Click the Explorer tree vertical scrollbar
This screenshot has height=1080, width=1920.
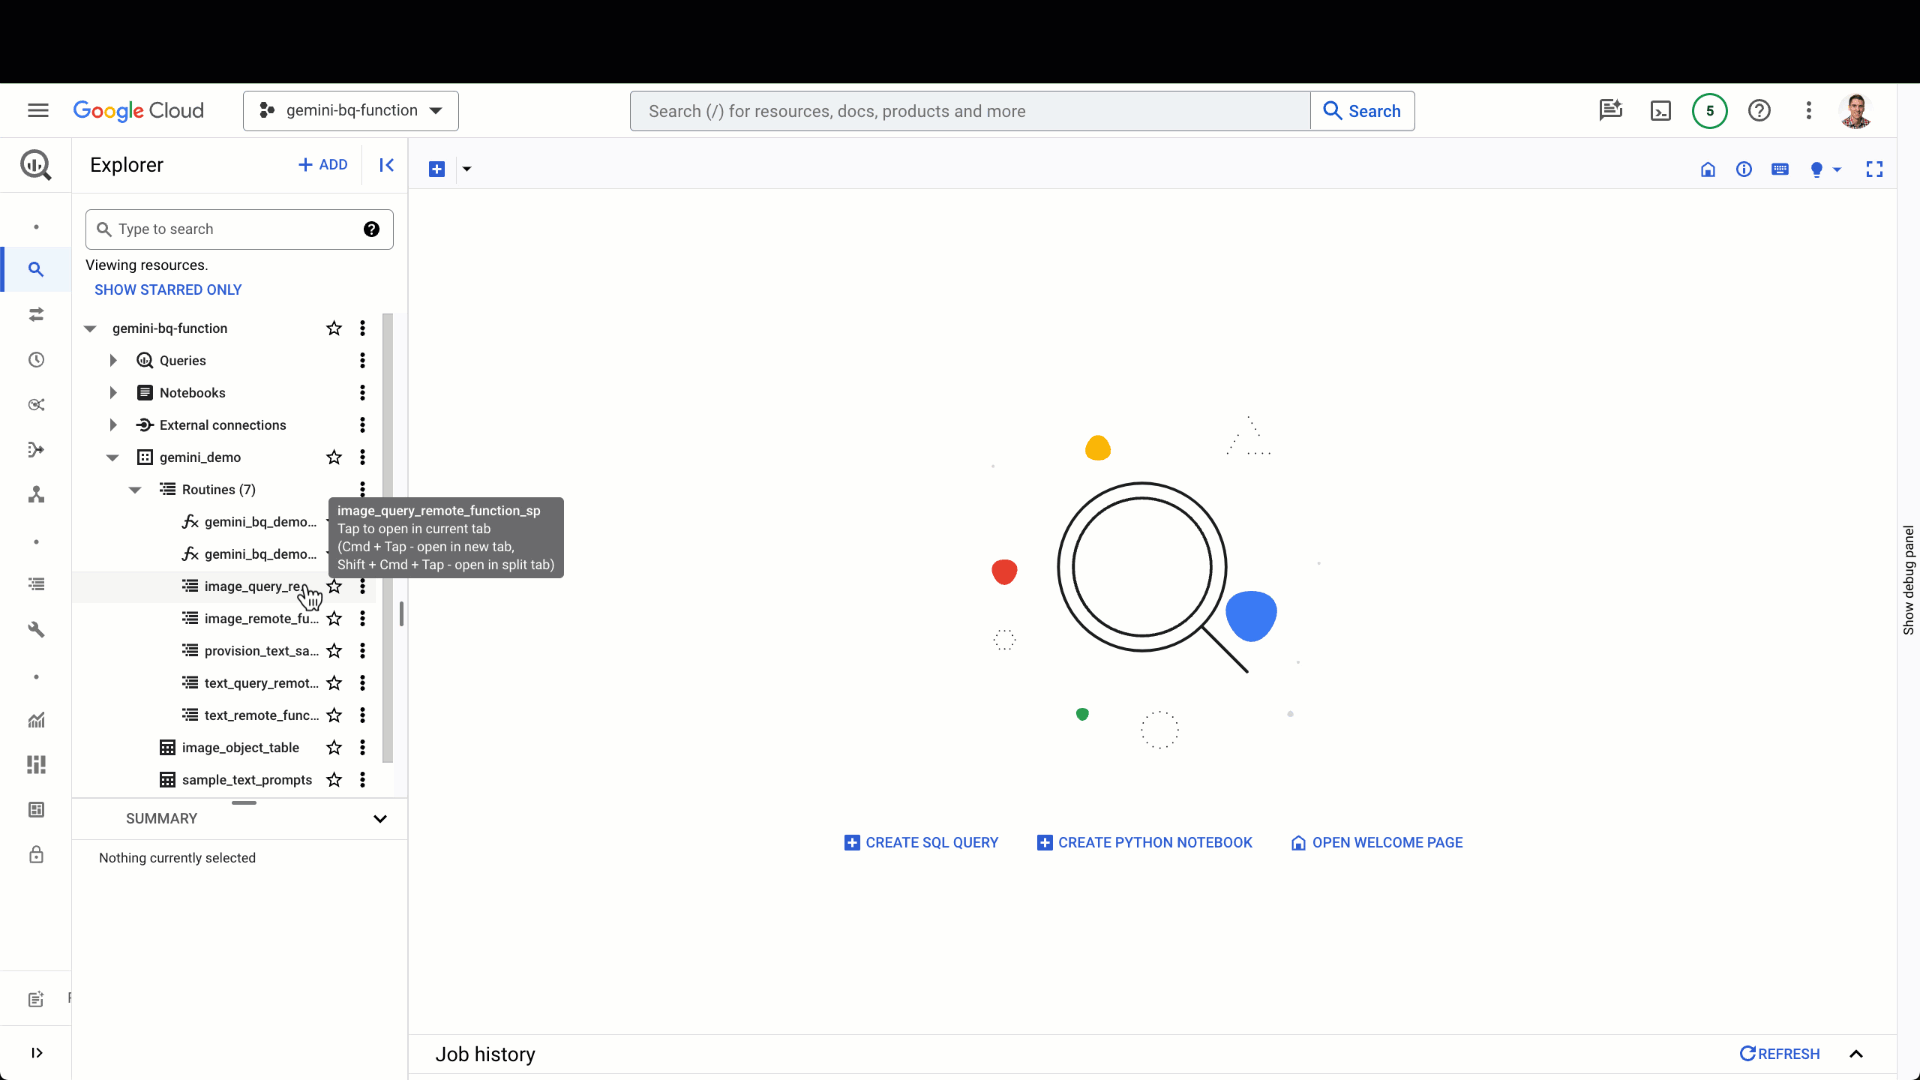387,540
